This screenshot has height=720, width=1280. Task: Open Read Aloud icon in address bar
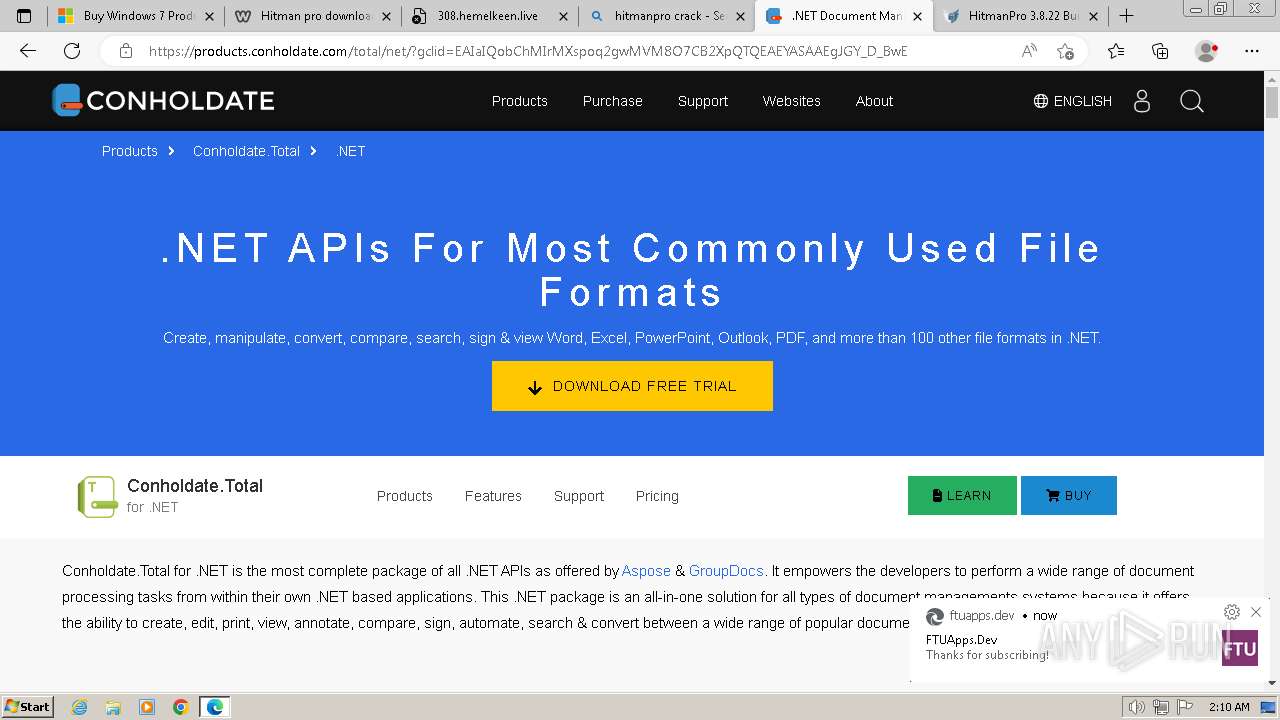pyautogui.click(x=1029, y=51)
